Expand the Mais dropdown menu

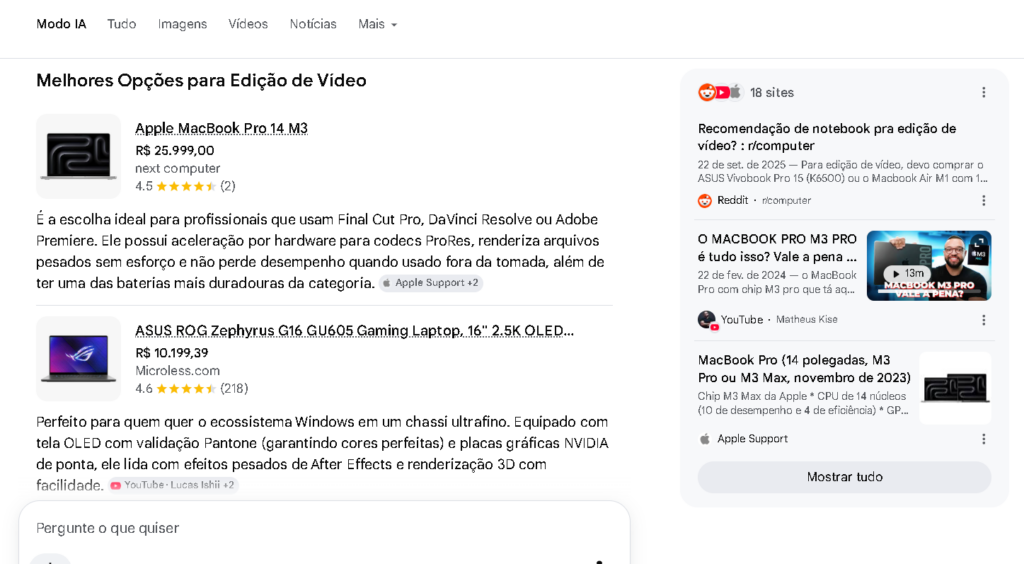point(377,24)
